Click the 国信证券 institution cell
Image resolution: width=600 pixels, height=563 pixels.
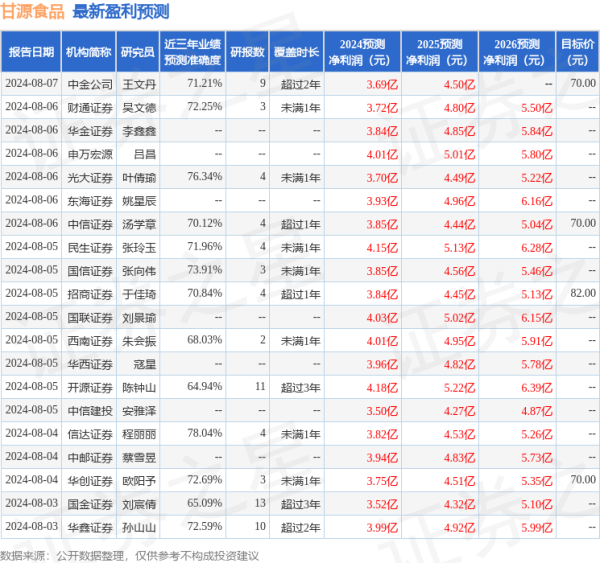pyautogui.click(x=90, y=271)
